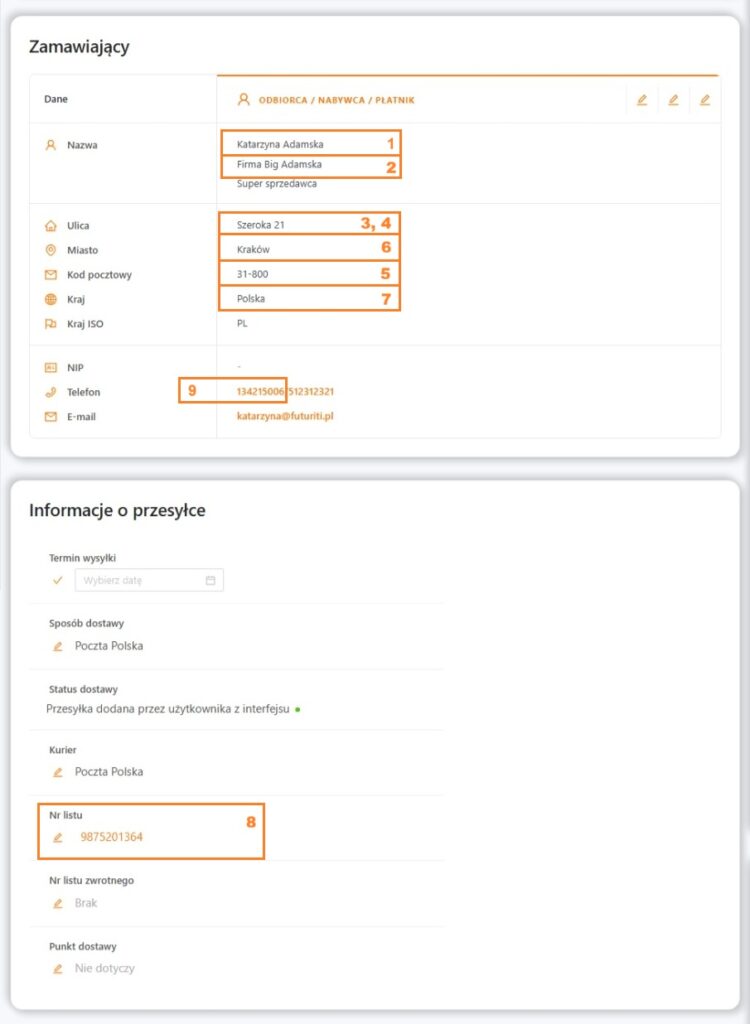
Task: Confirm Termin wysyłki with the checkmark
Action: point(57,580)
